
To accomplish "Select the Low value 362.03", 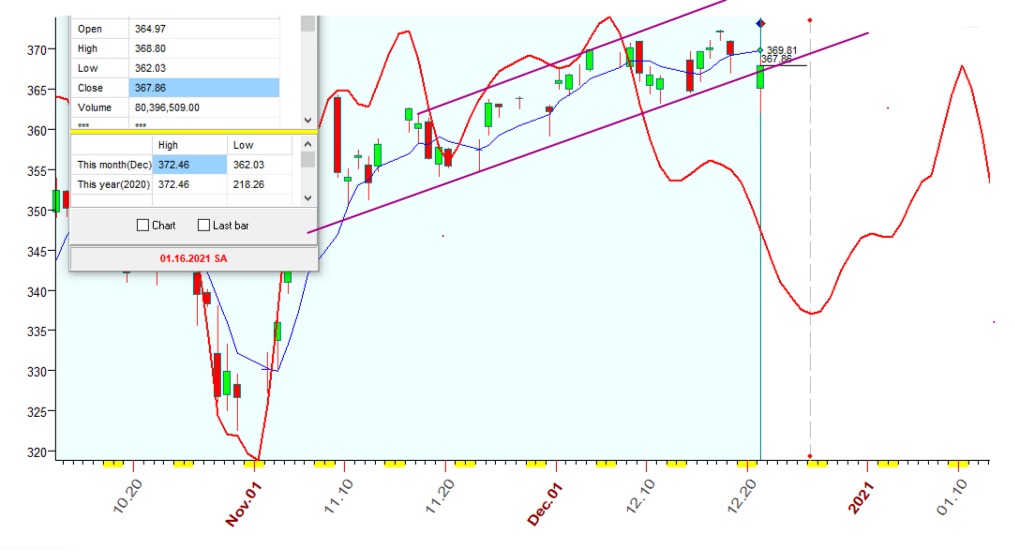I will 204,68.
